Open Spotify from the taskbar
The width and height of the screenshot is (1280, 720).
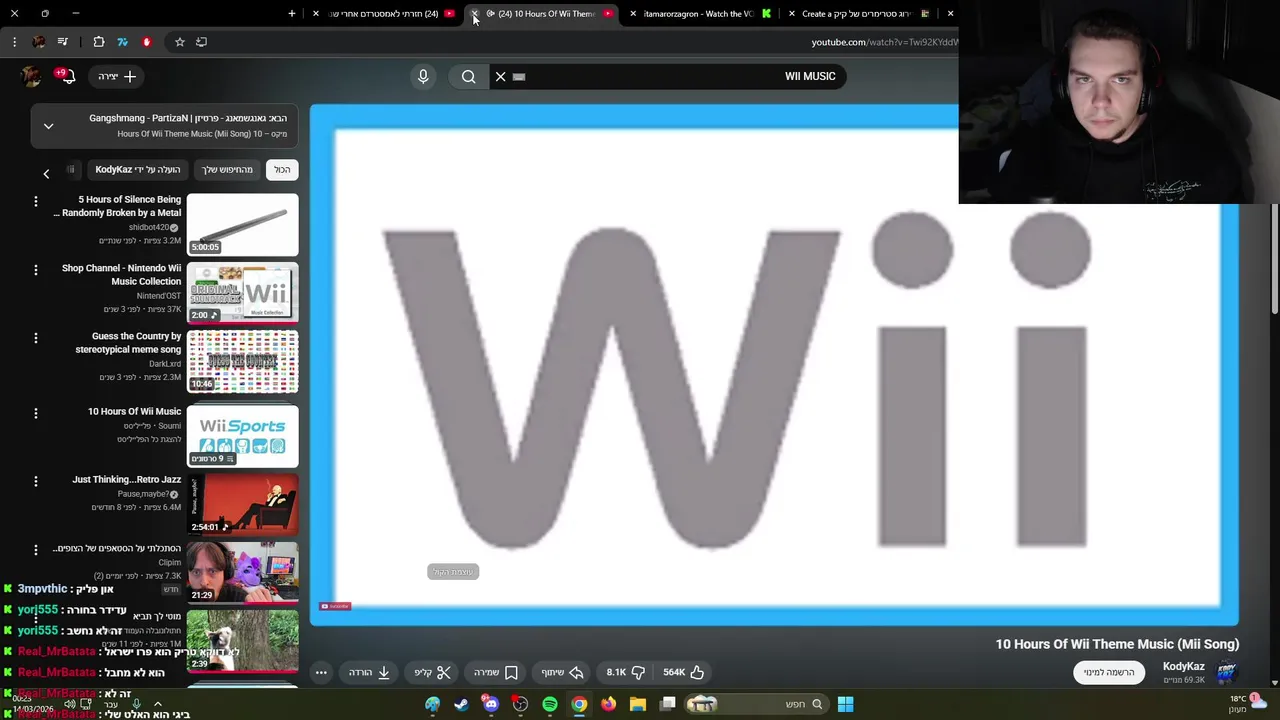coord(550,704)
